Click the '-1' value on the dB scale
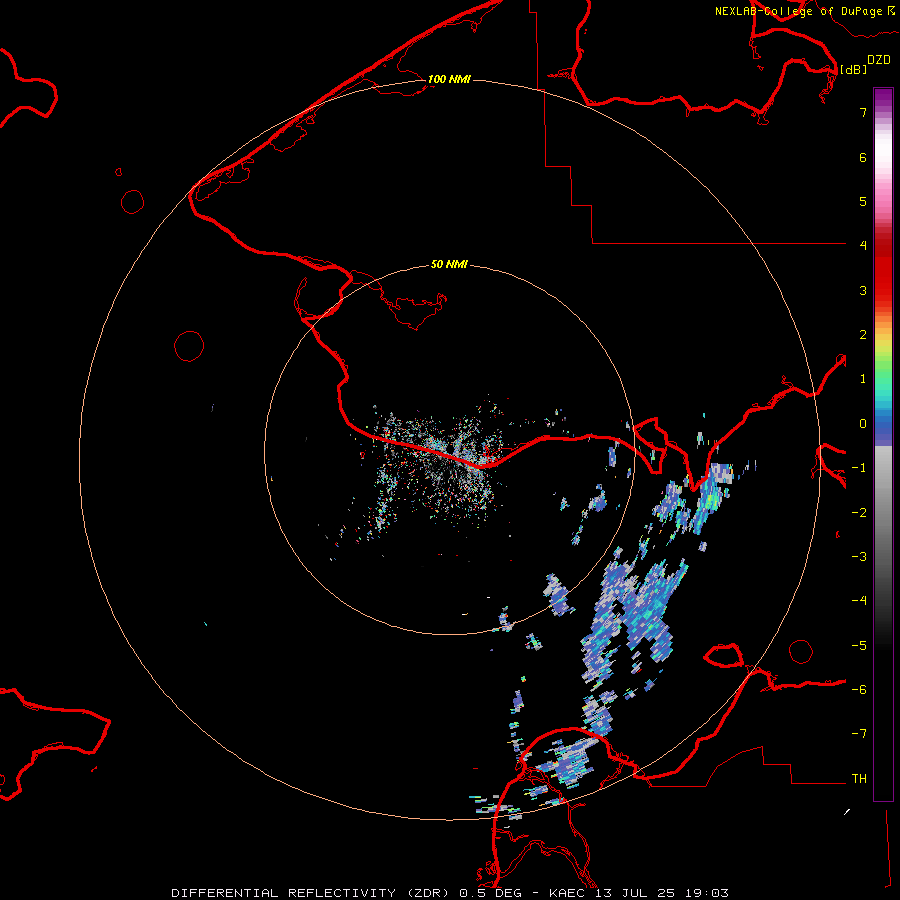The image size is (900, 900). (859, 468)
